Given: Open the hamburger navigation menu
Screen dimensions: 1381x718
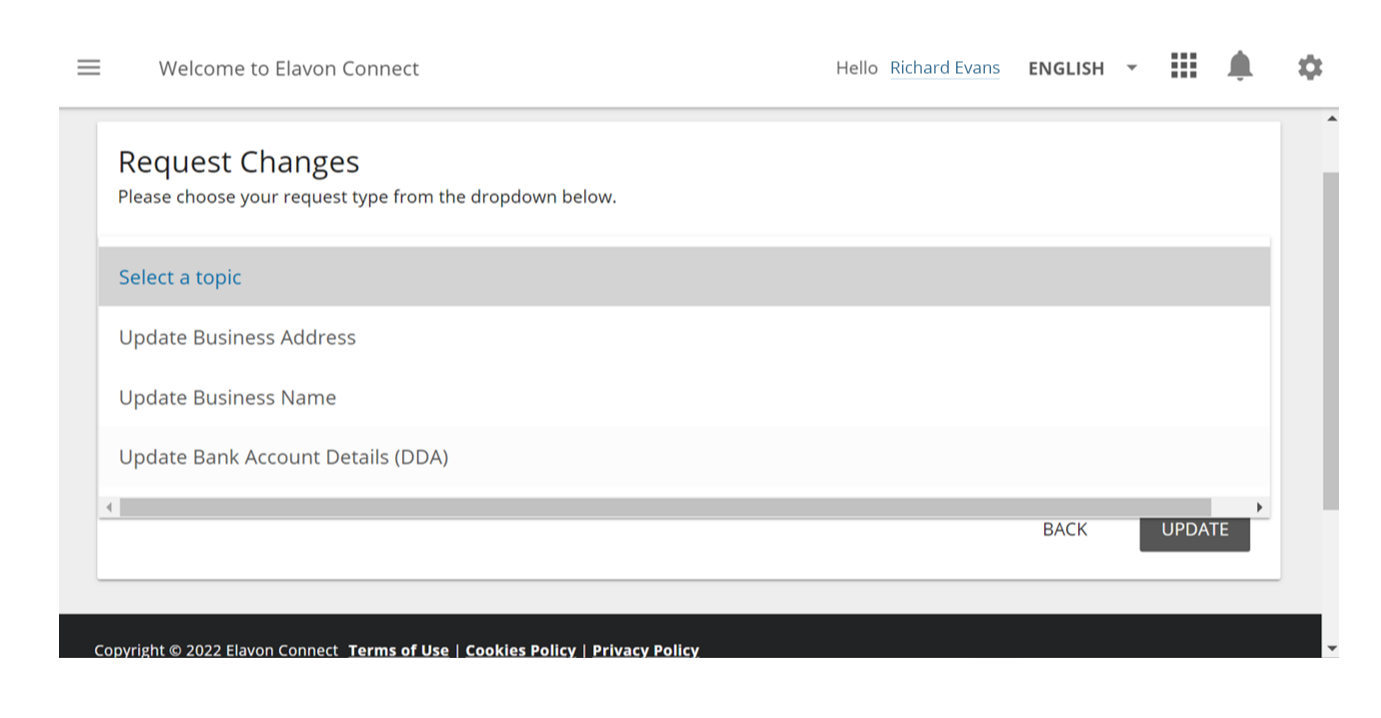Looking at the screenshot, I should click(x=89, y=68).
